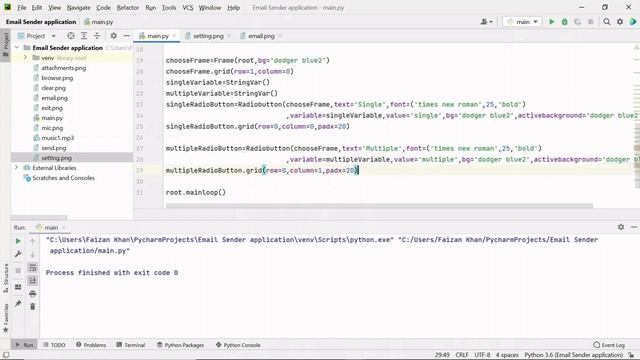Select main.py in project tree
The image size is (640, 360).
pos(52,118)
